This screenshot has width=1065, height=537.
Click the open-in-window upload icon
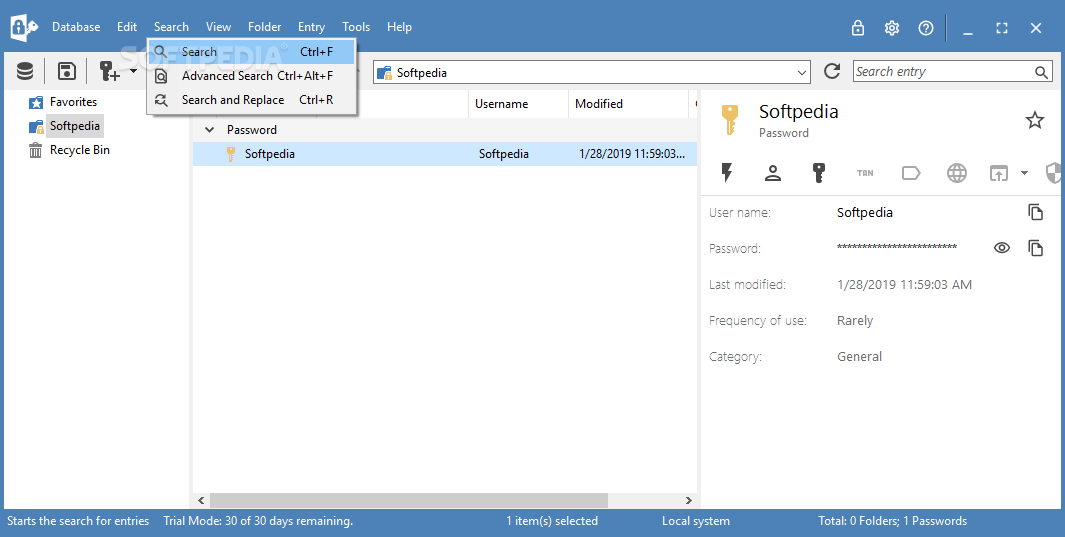pos(998,173)
